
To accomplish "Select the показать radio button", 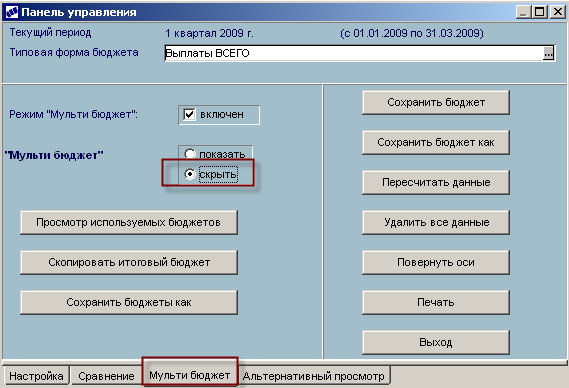I will (190, 154).
